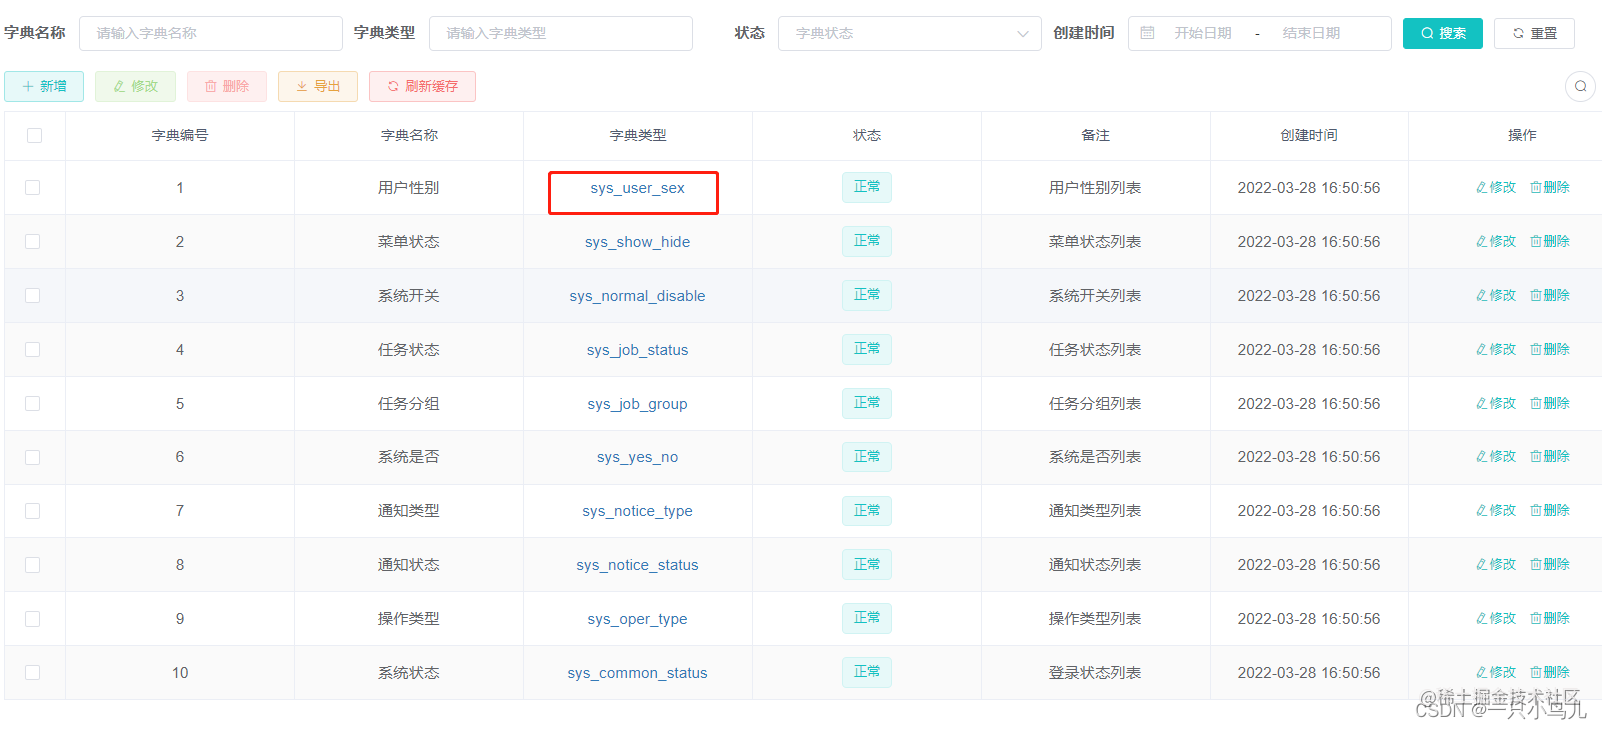Click the 结束日期 end date field
The width and height of the screenshot is (1602, 729).
click(x=1311, y=33)
